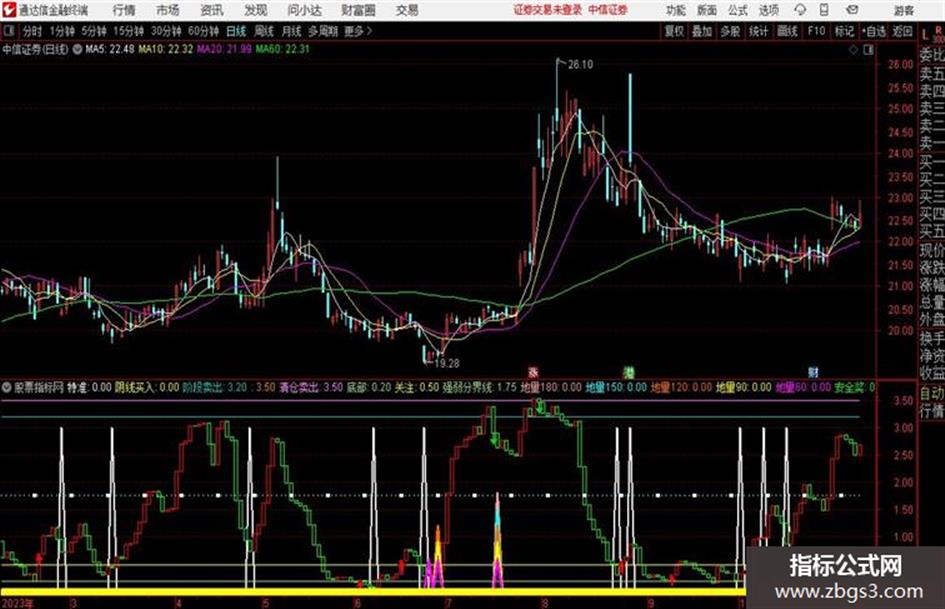Click the 多股 multi-stock toolbar button
Screen dimensions: 945x609
730,31
